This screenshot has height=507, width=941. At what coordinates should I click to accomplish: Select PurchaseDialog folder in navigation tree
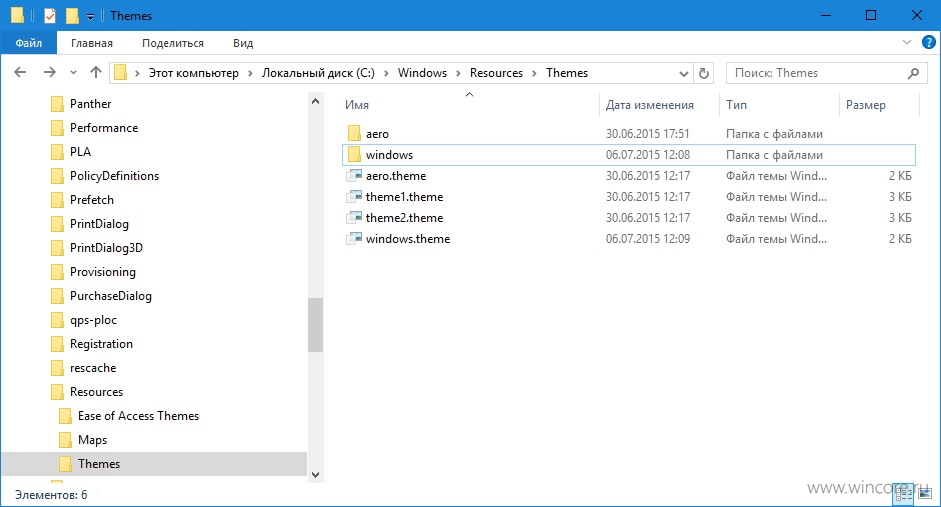coord(110,296)
